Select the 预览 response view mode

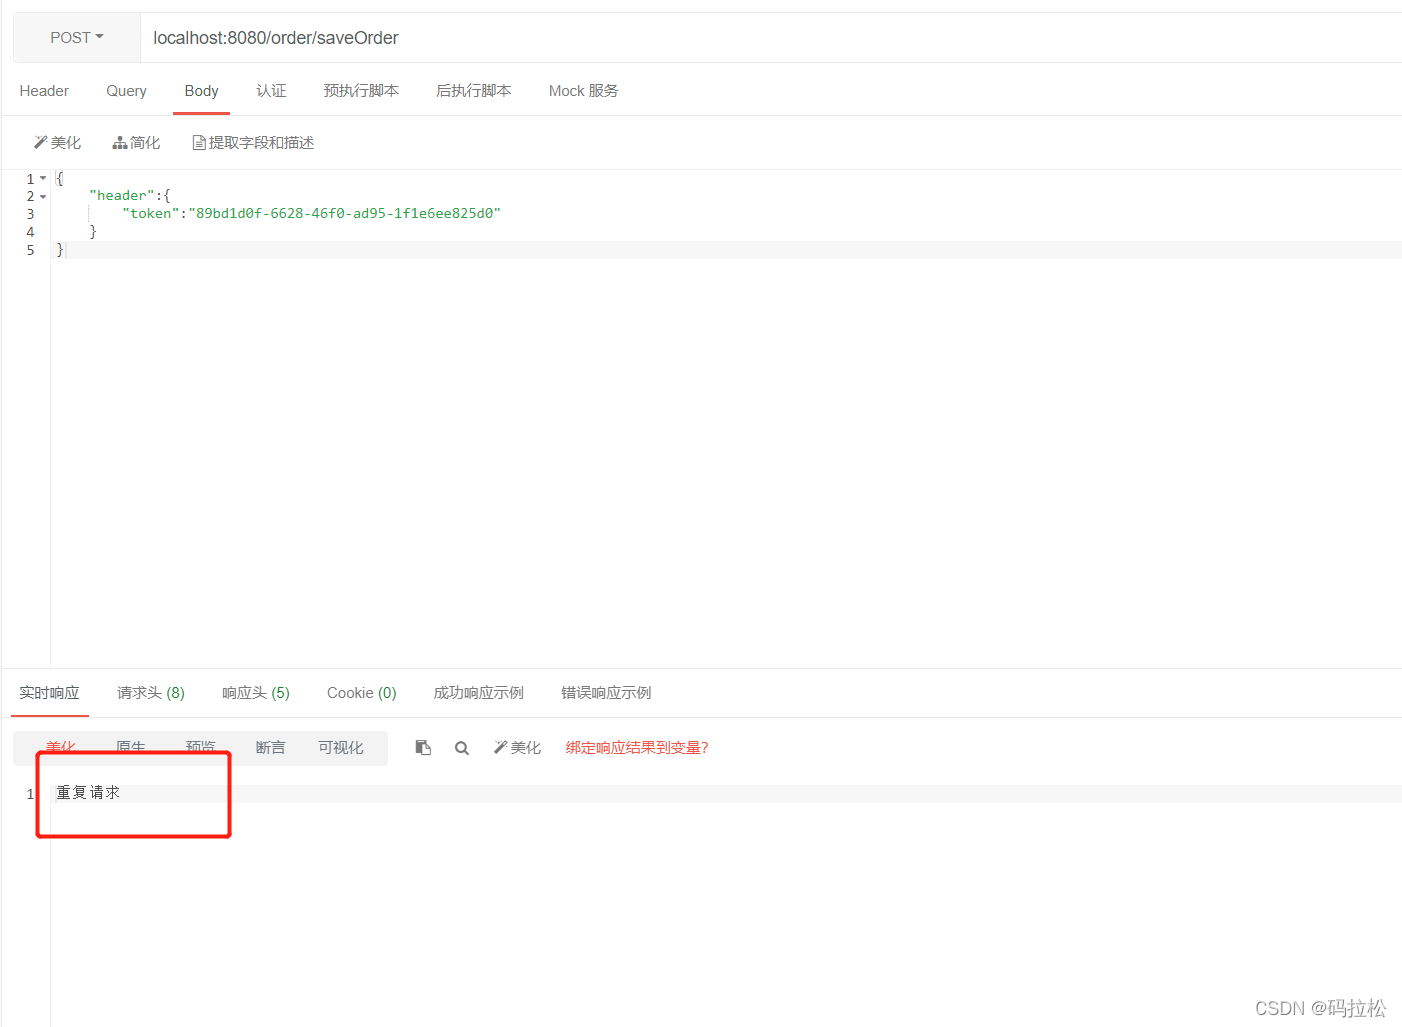[x=200, y=747]
